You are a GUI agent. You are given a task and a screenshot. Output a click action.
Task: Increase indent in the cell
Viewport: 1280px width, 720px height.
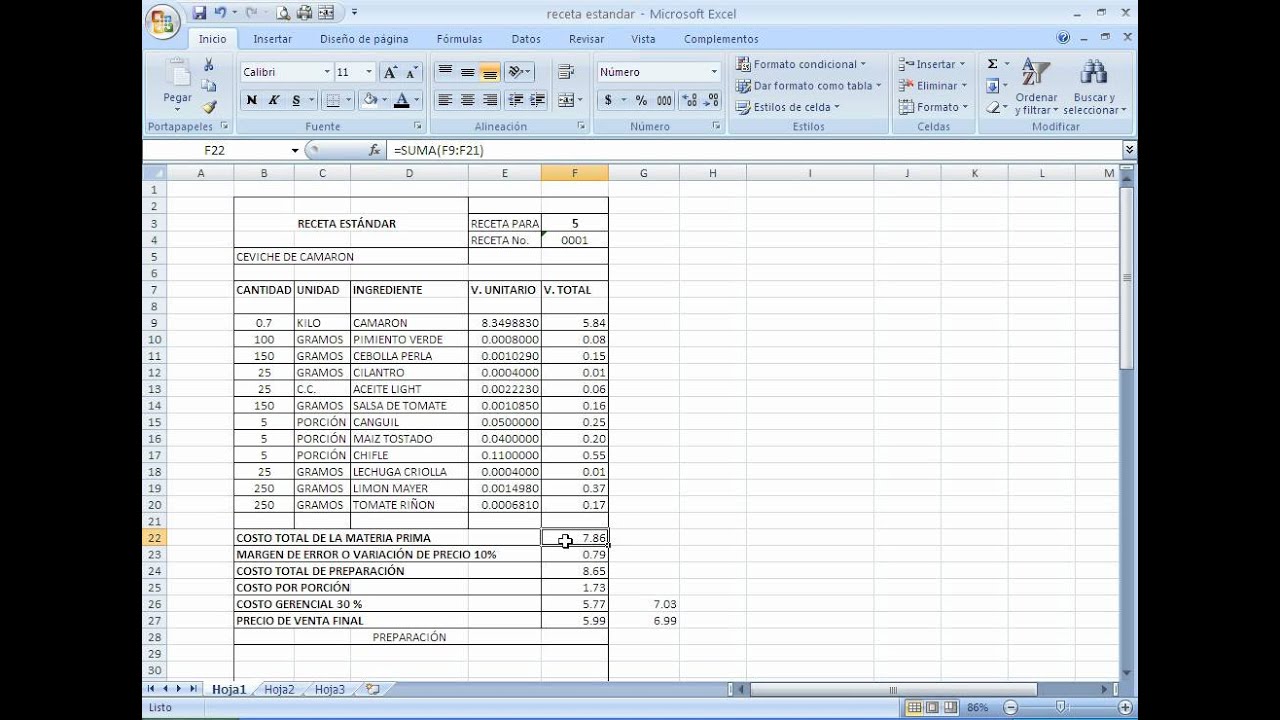[x=538, y=100]
